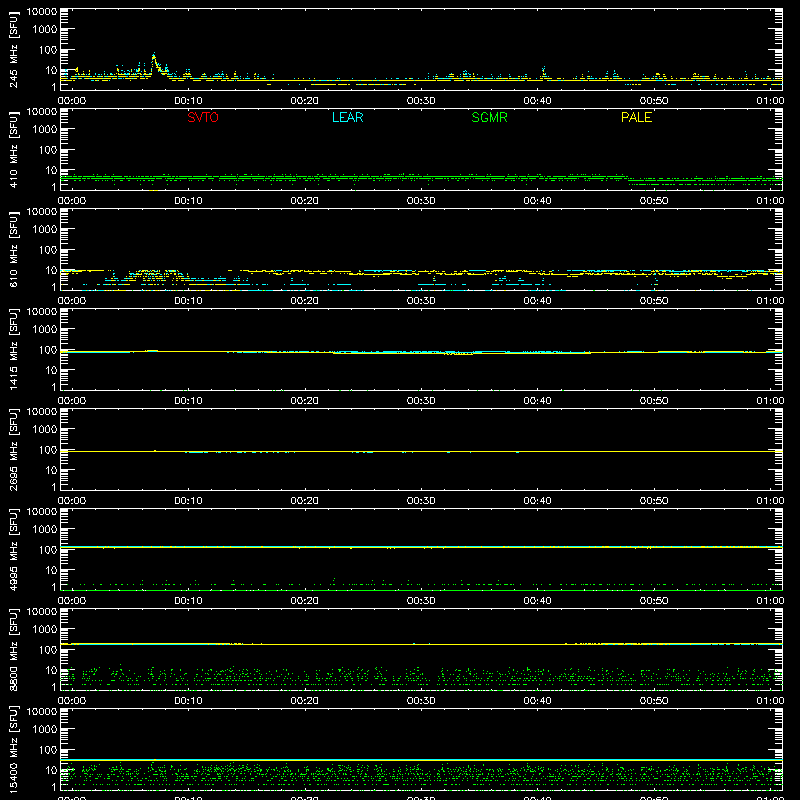Click the cyan LEAR legend label
This screenshot has width=800, height=800.
(x=347, y=117)
